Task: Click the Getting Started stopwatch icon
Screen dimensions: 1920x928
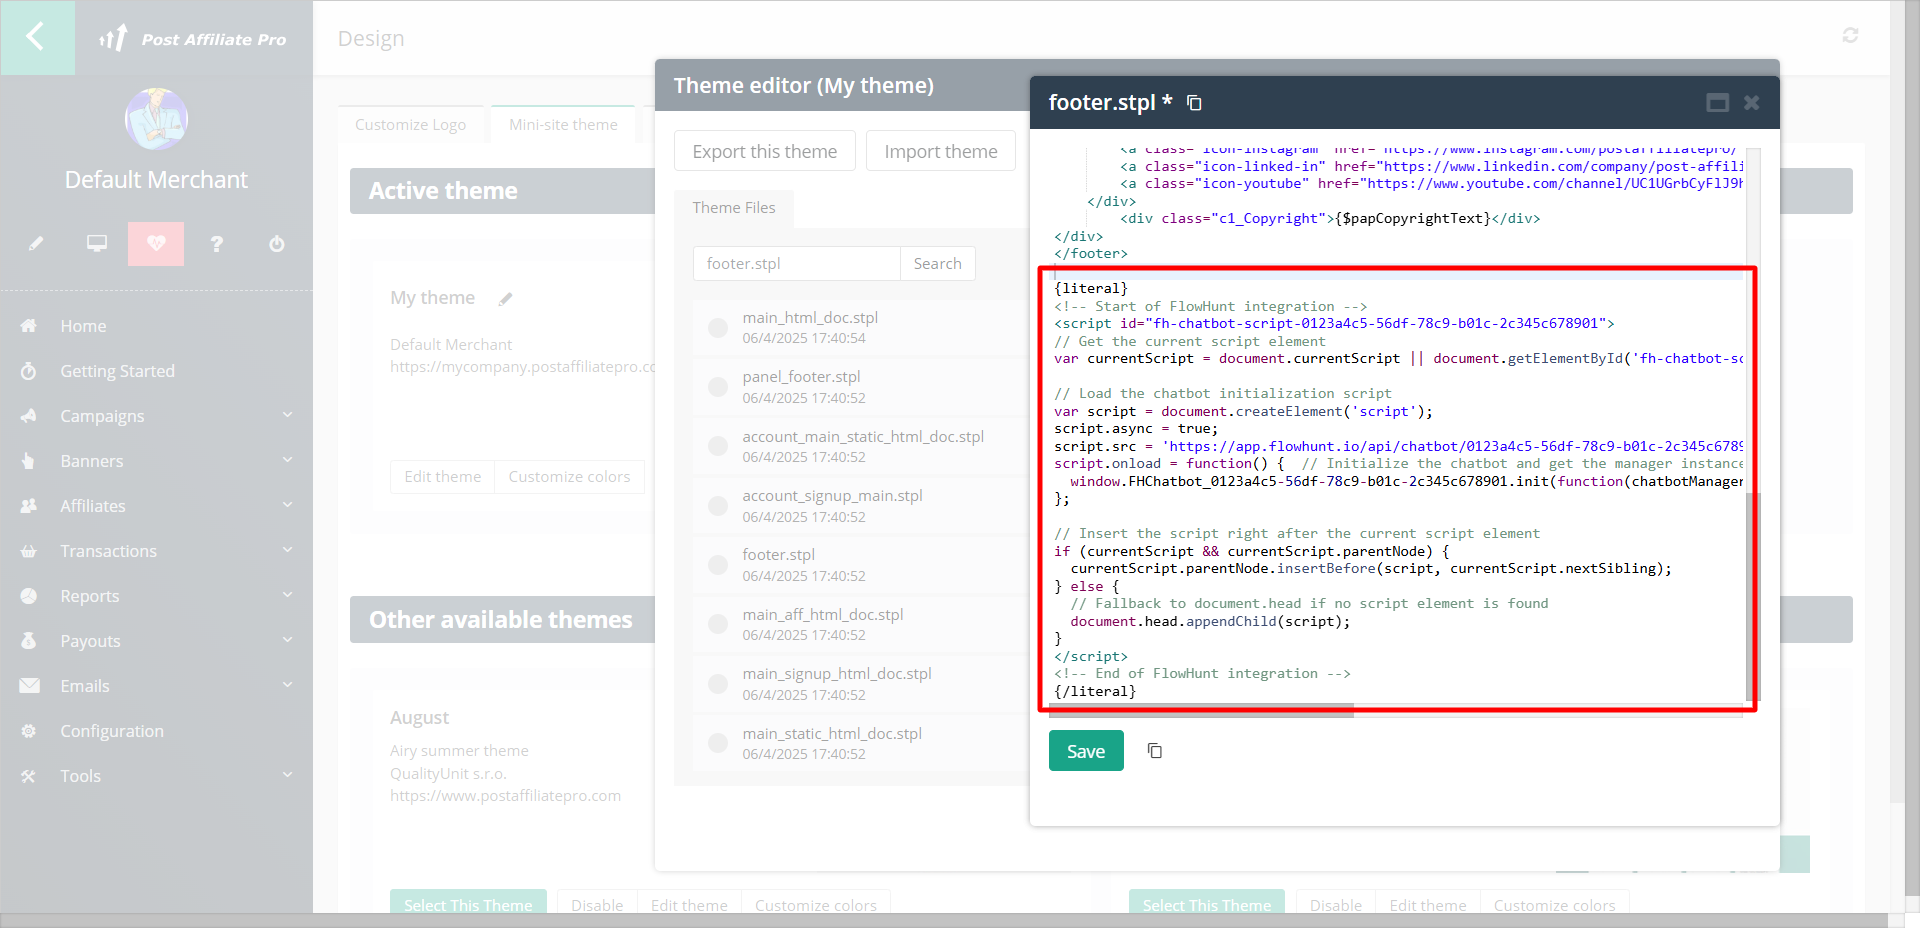Action: (29, 371)
